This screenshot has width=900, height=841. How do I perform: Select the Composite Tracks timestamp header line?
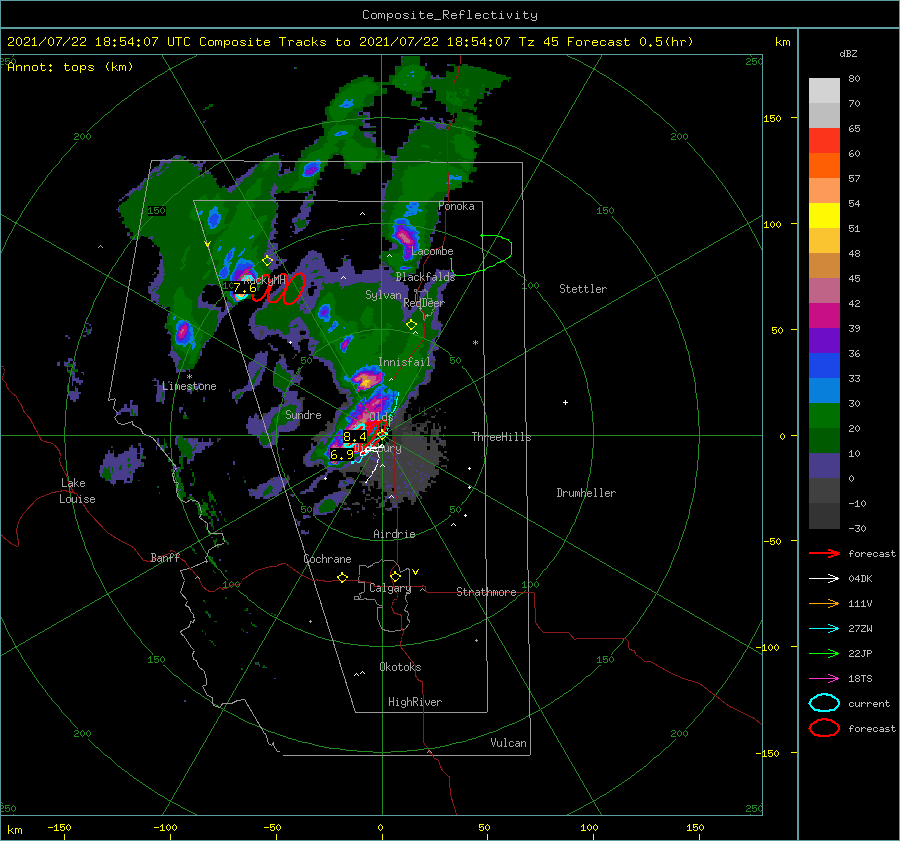pyautogui.click(x=350, y=42)
